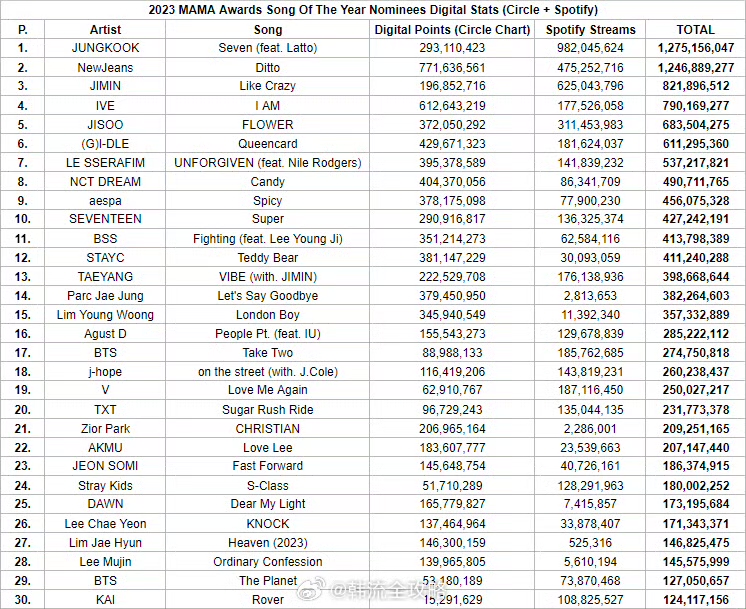Viewport: 746px width, 609px height.
Task: Select the LE SSERAFIM artist cell
Action: [x=105, y=163]
